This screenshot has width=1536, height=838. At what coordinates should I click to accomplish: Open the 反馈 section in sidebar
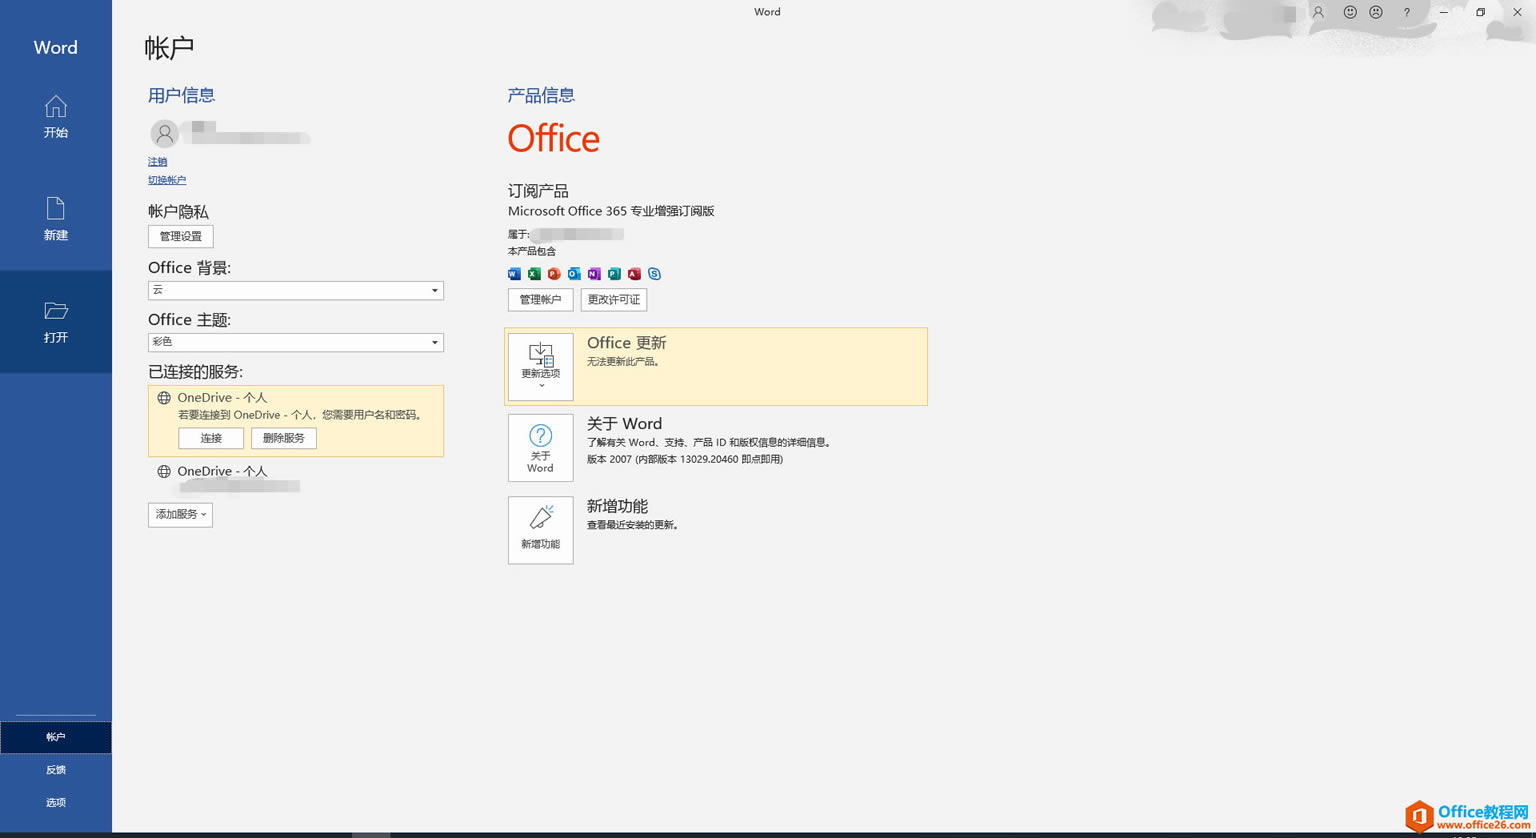56,769
